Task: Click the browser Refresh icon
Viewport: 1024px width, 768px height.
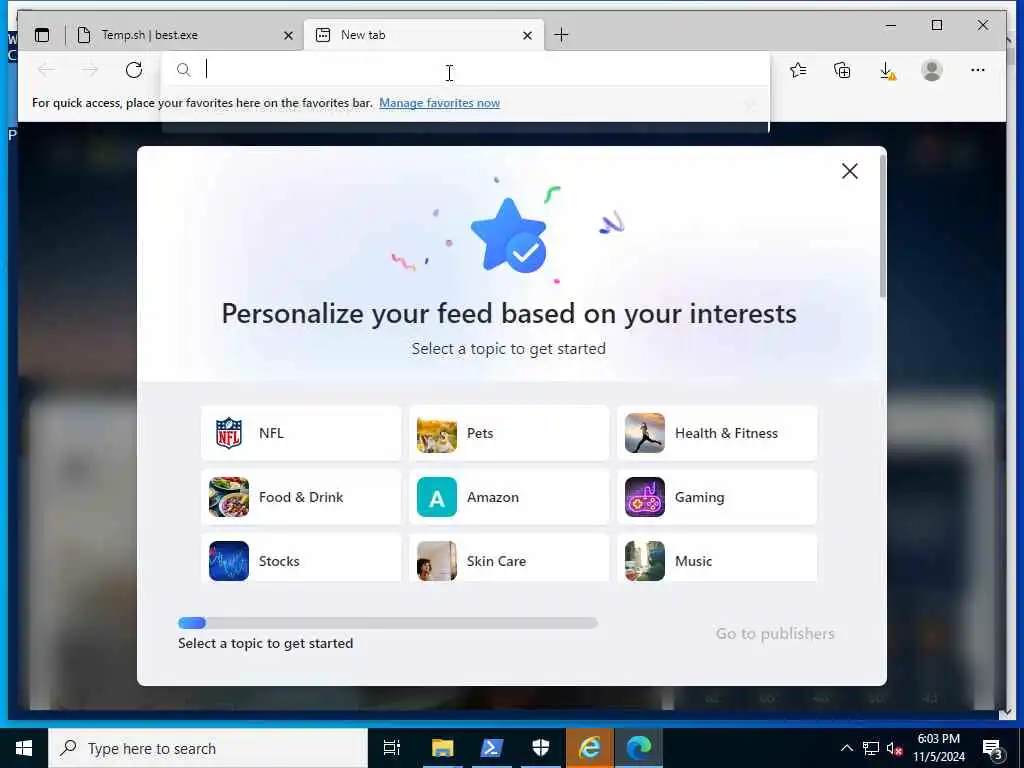Action: point(134,70)
